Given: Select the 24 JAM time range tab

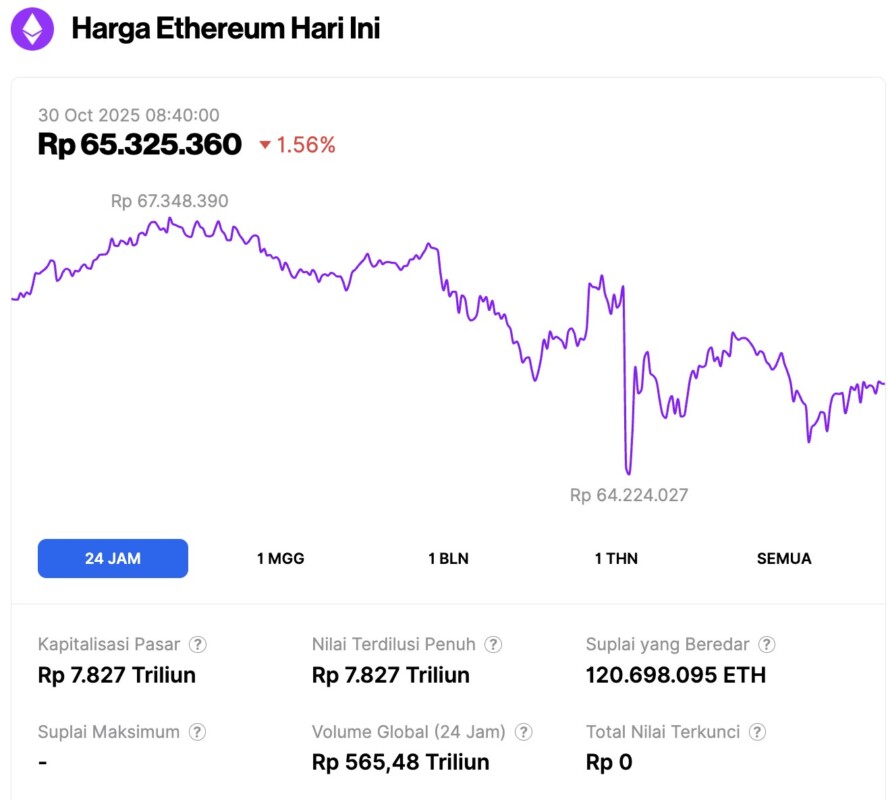Looking at the screenshot, I should [x=112, y=558].
